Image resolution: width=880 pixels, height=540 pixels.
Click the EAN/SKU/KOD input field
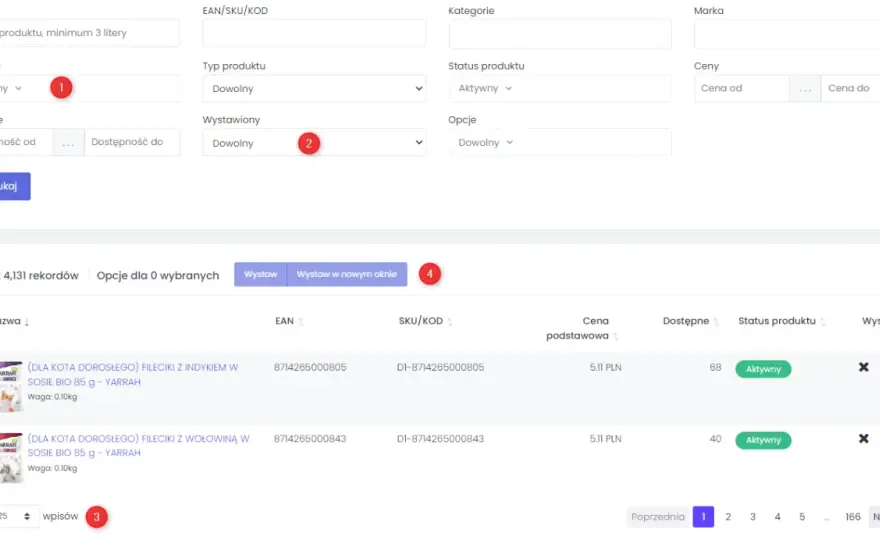[x=314, y=33]
